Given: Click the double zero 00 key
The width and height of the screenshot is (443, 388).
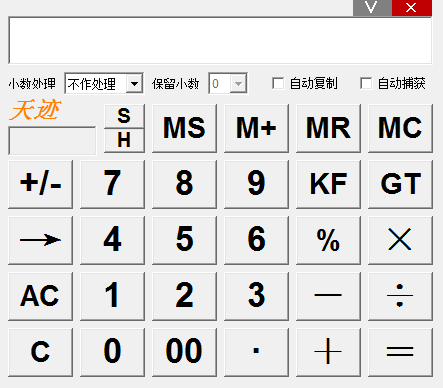Looking at the screenshot, I should [x=184, y=352].
